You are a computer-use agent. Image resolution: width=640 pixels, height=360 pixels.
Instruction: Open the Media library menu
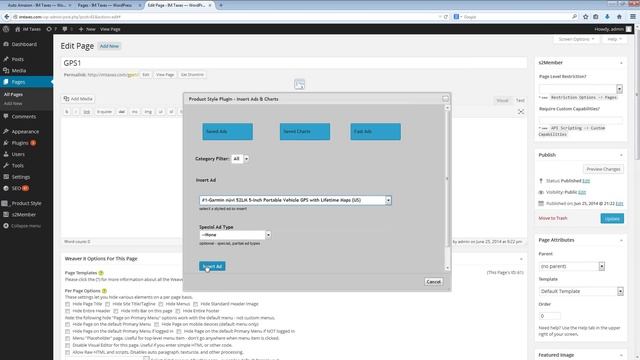pos(18,71)
